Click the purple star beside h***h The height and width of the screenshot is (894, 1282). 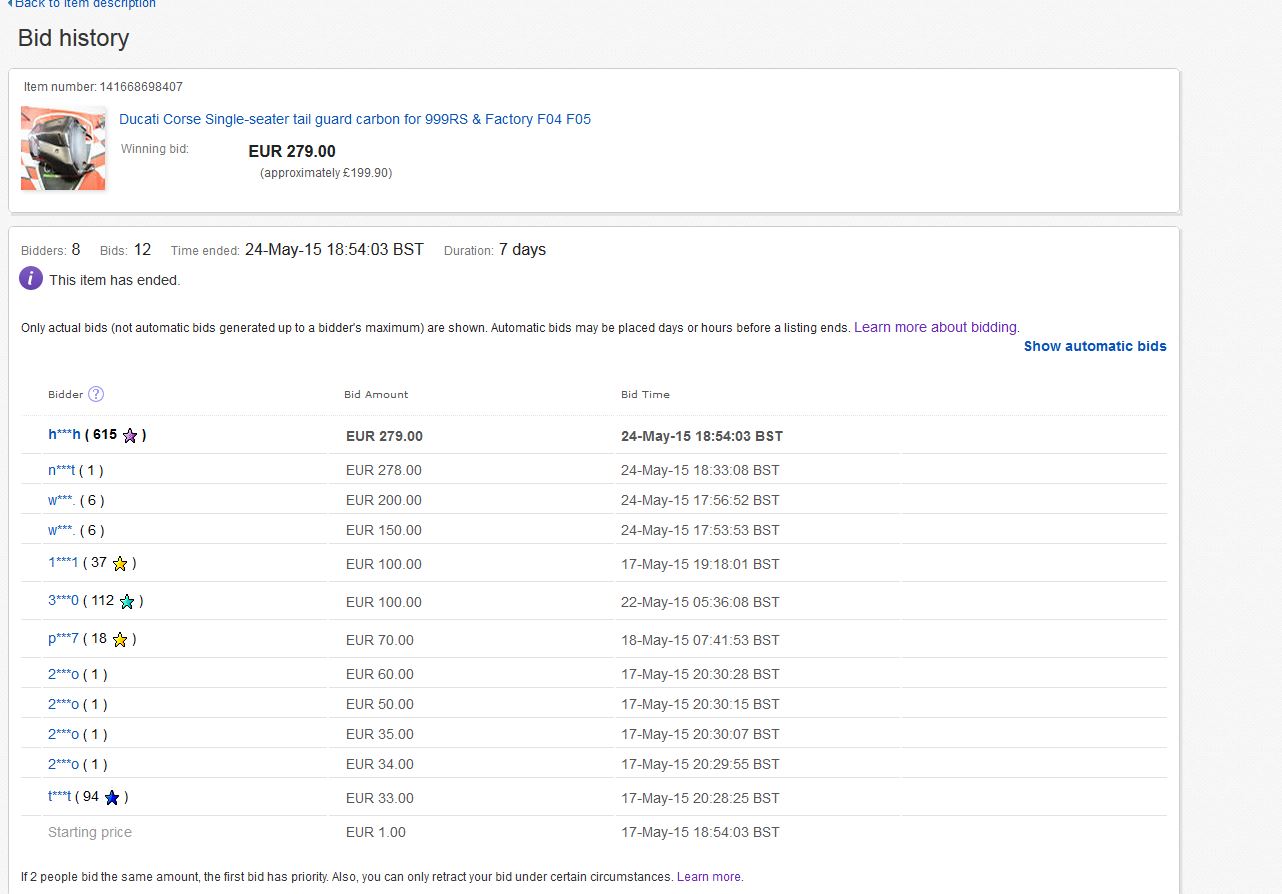click(130, 436)
